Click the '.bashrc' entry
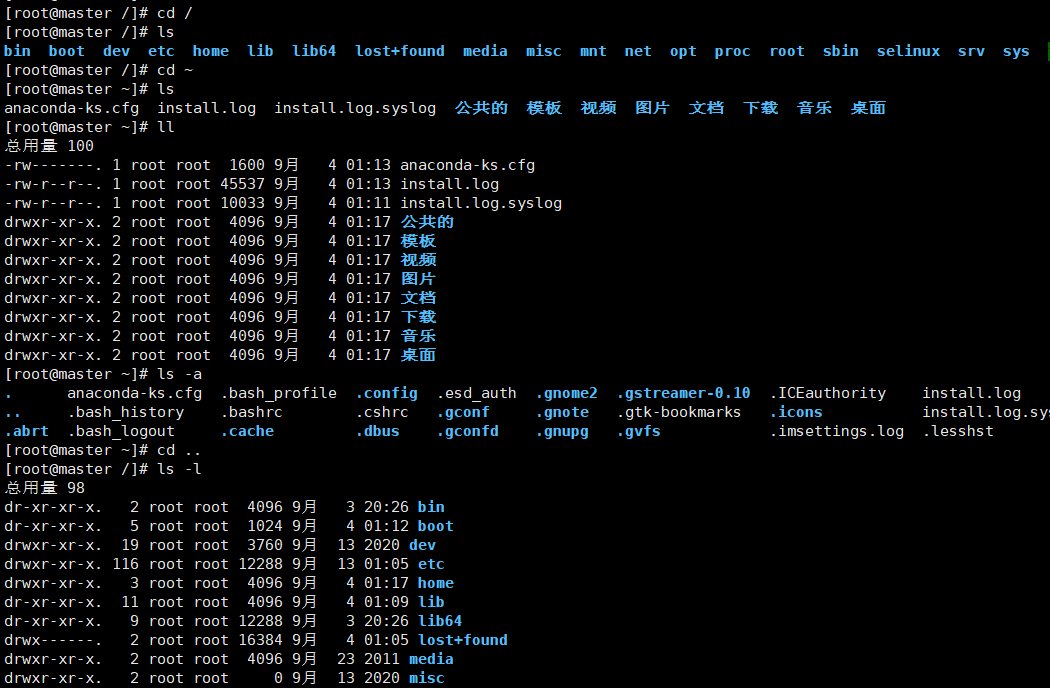 click(x=252, y=412)
